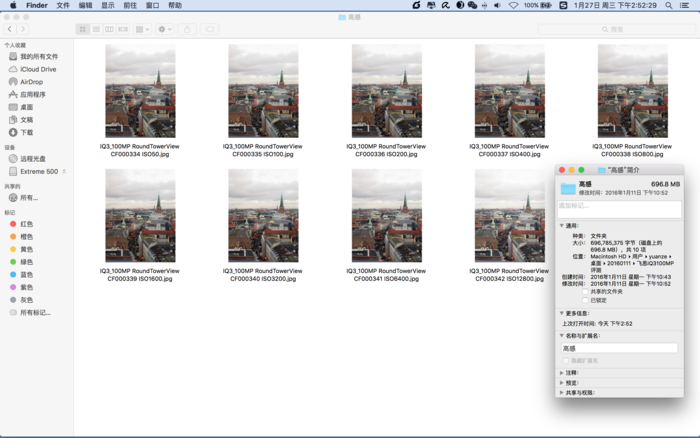
Task: Switch Finder to icon view
Action: pyautogui.click(x=84, y=29)
